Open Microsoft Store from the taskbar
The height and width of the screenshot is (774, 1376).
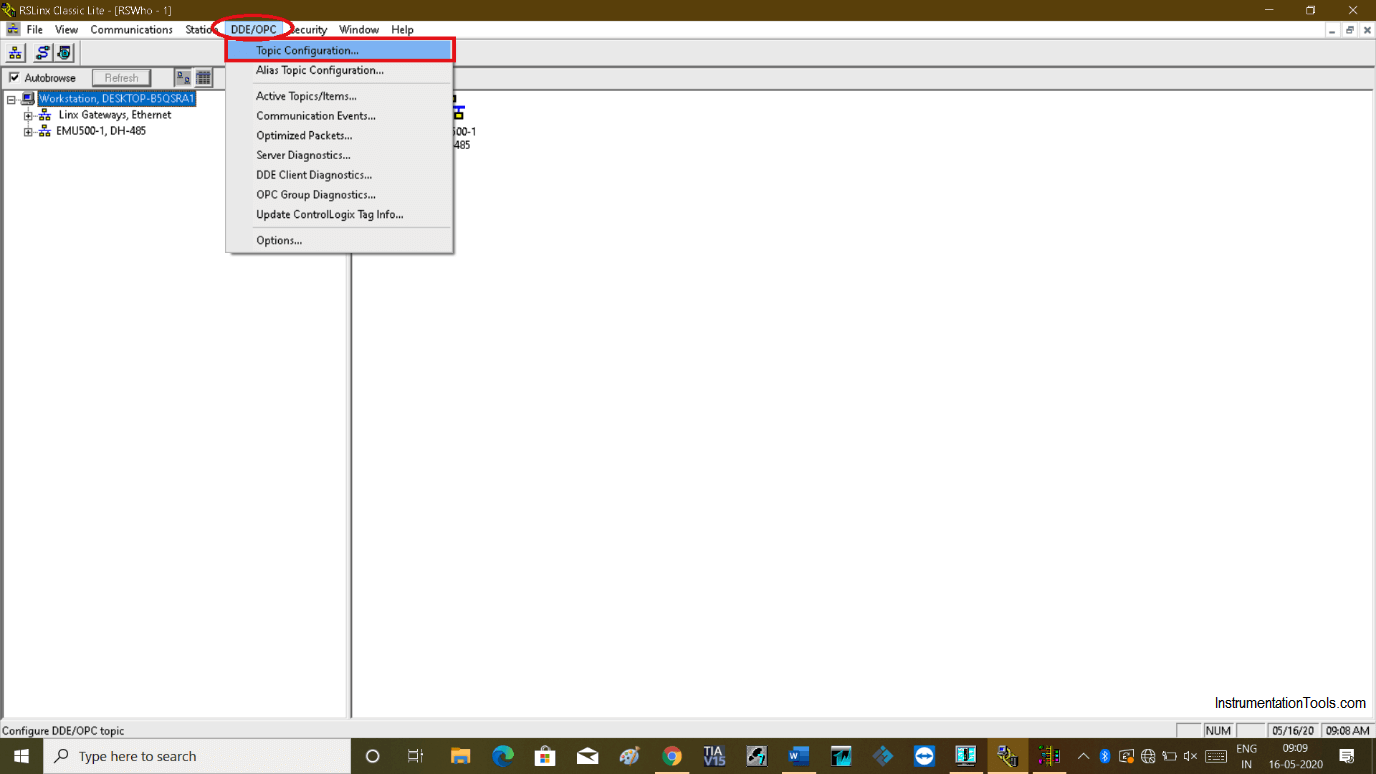pos(545,756)
